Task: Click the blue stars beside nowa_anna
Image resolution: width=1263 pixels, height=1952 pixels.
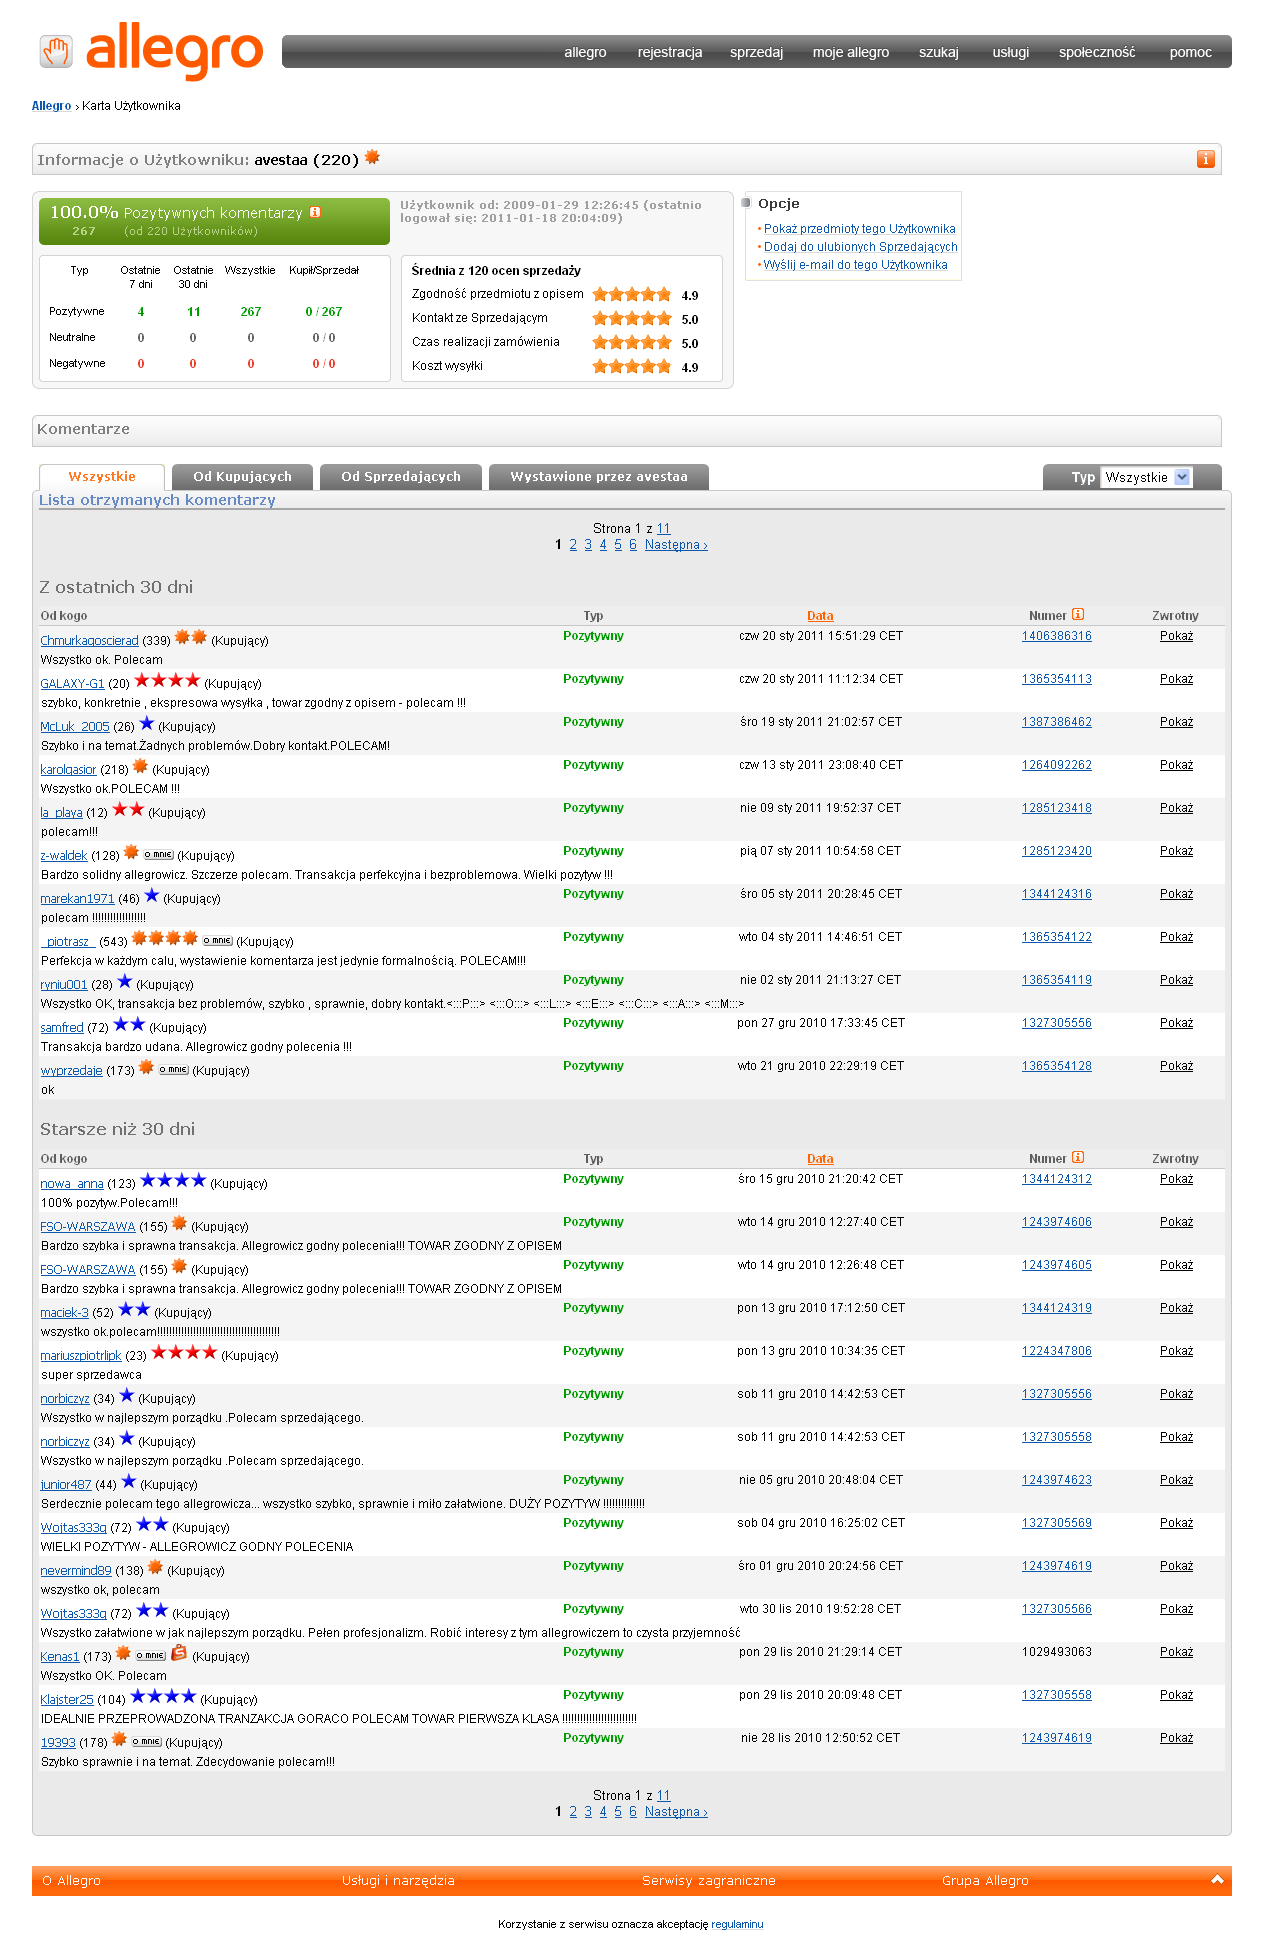Action: (x=173, y=1181)
